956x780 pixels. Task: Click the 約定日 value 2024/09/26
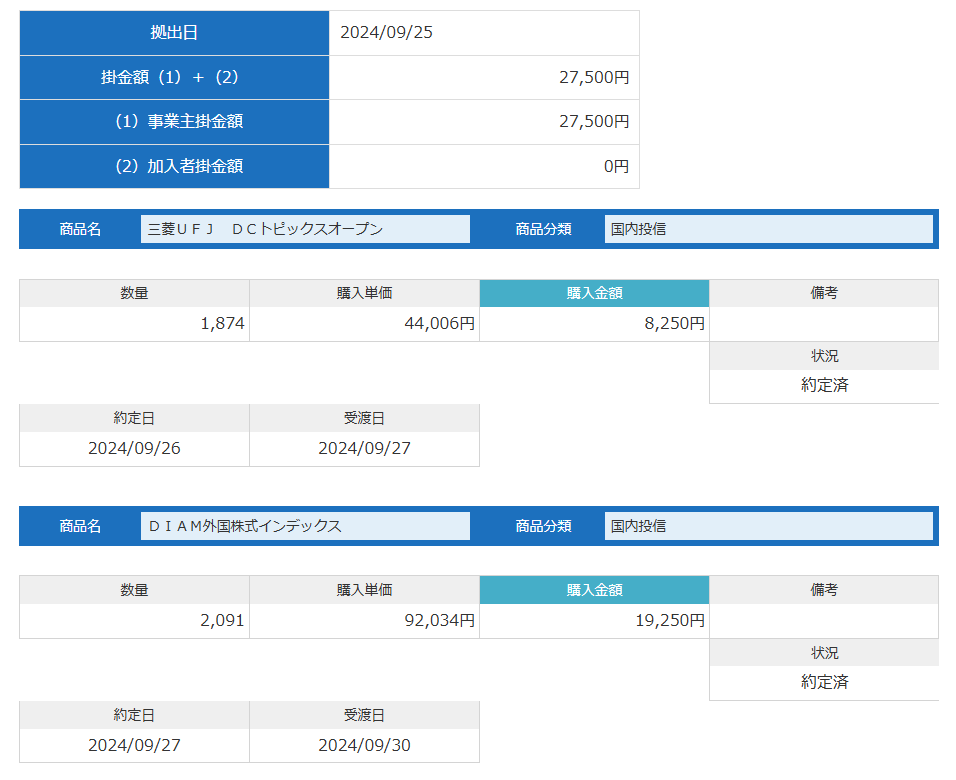(134, 449)
